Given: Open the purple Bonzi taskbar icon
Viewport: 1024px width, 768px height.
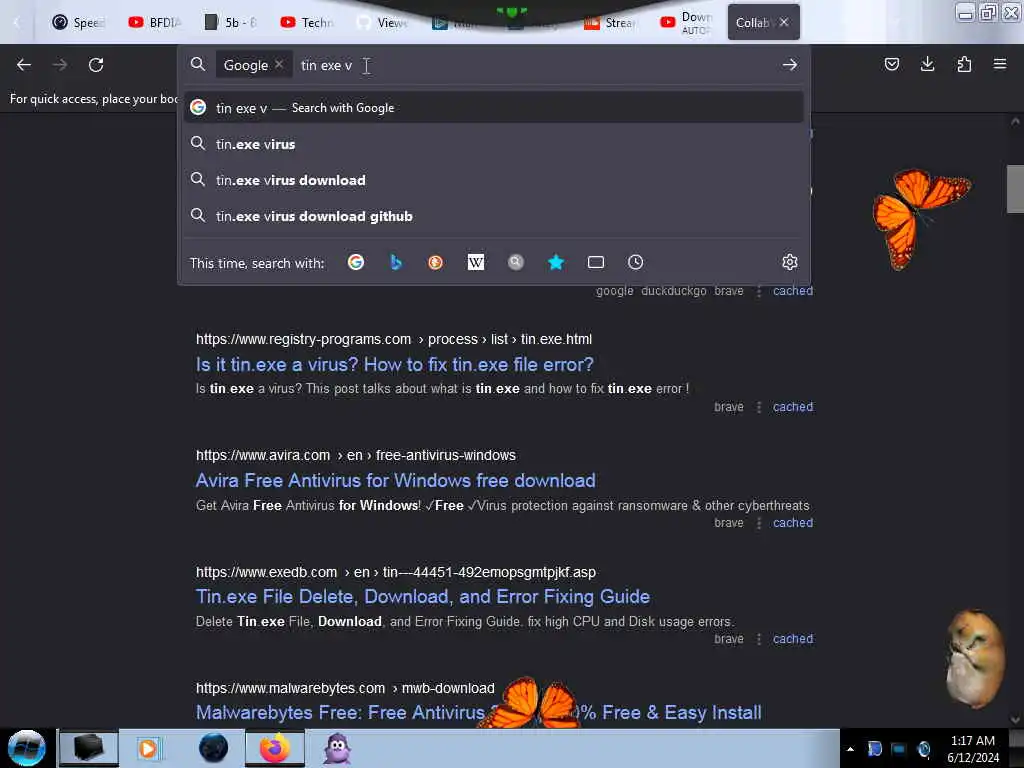Looking at the screenshot, I should click(x=338, y=748).
